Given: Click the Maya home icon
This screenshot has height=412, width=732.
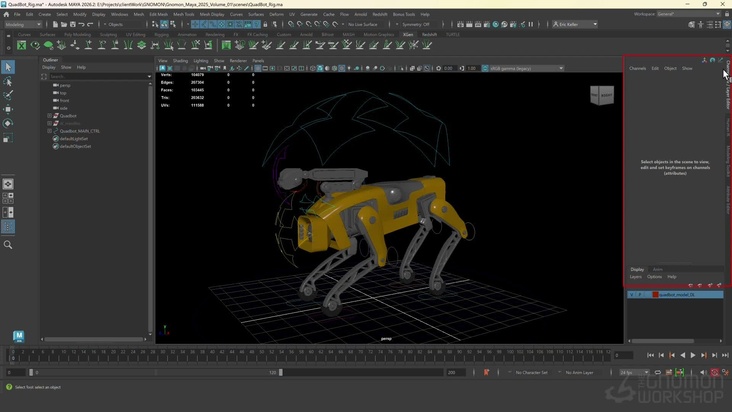Looking at the screenshot, I should 19,336.
